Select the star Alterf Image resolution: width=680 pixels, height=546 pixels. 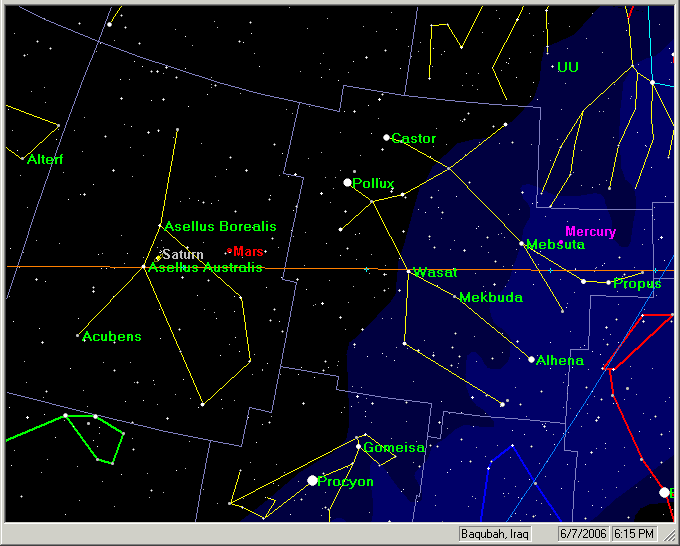click(22, 158)
